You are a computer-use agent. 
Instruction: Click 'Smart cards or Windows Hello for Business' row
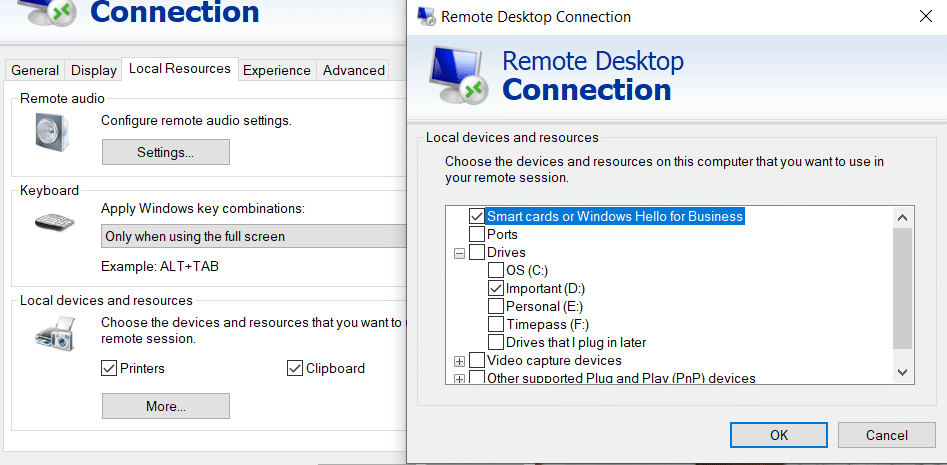point(615,216)
